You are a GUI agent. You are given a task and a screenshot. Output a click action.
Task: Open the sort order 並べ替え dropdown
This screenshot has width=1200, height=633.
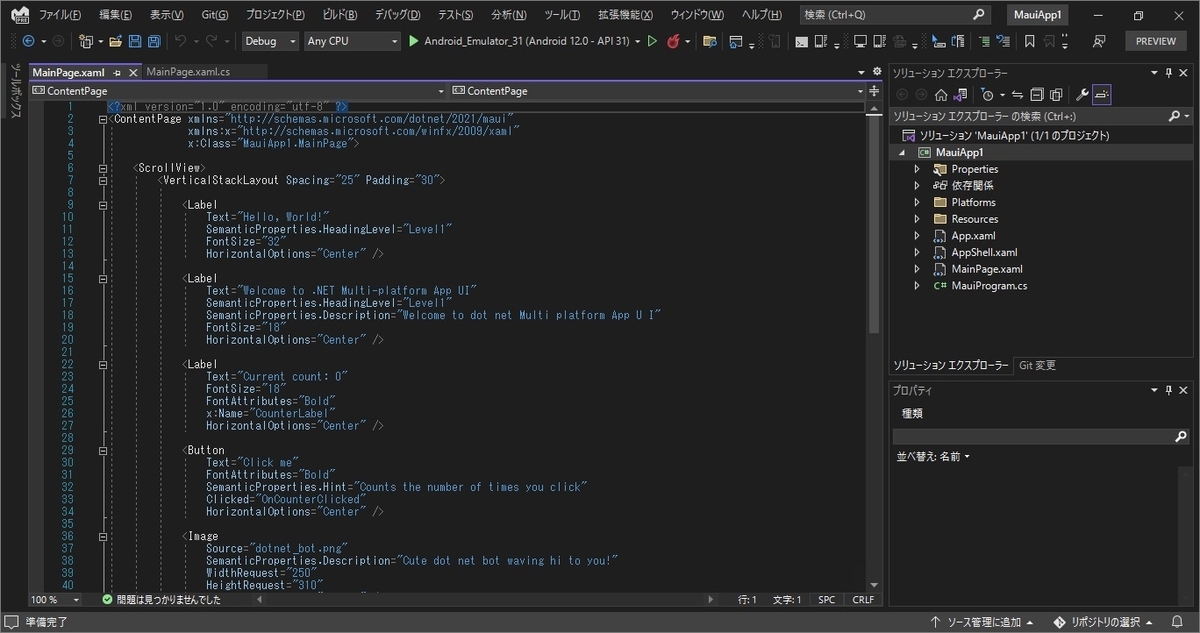click(933, 456)
